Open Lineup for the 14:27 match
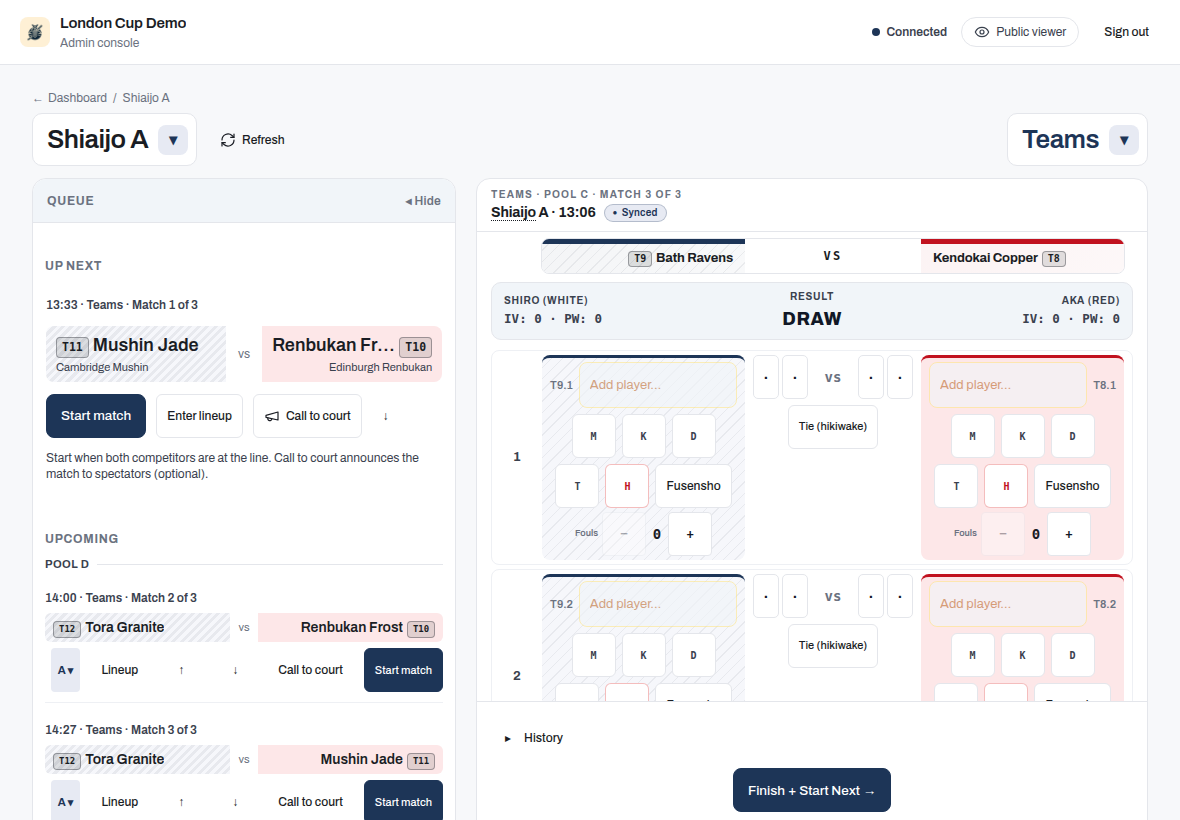Screen dimensions: 1180x820 click(x=120, y=802)
